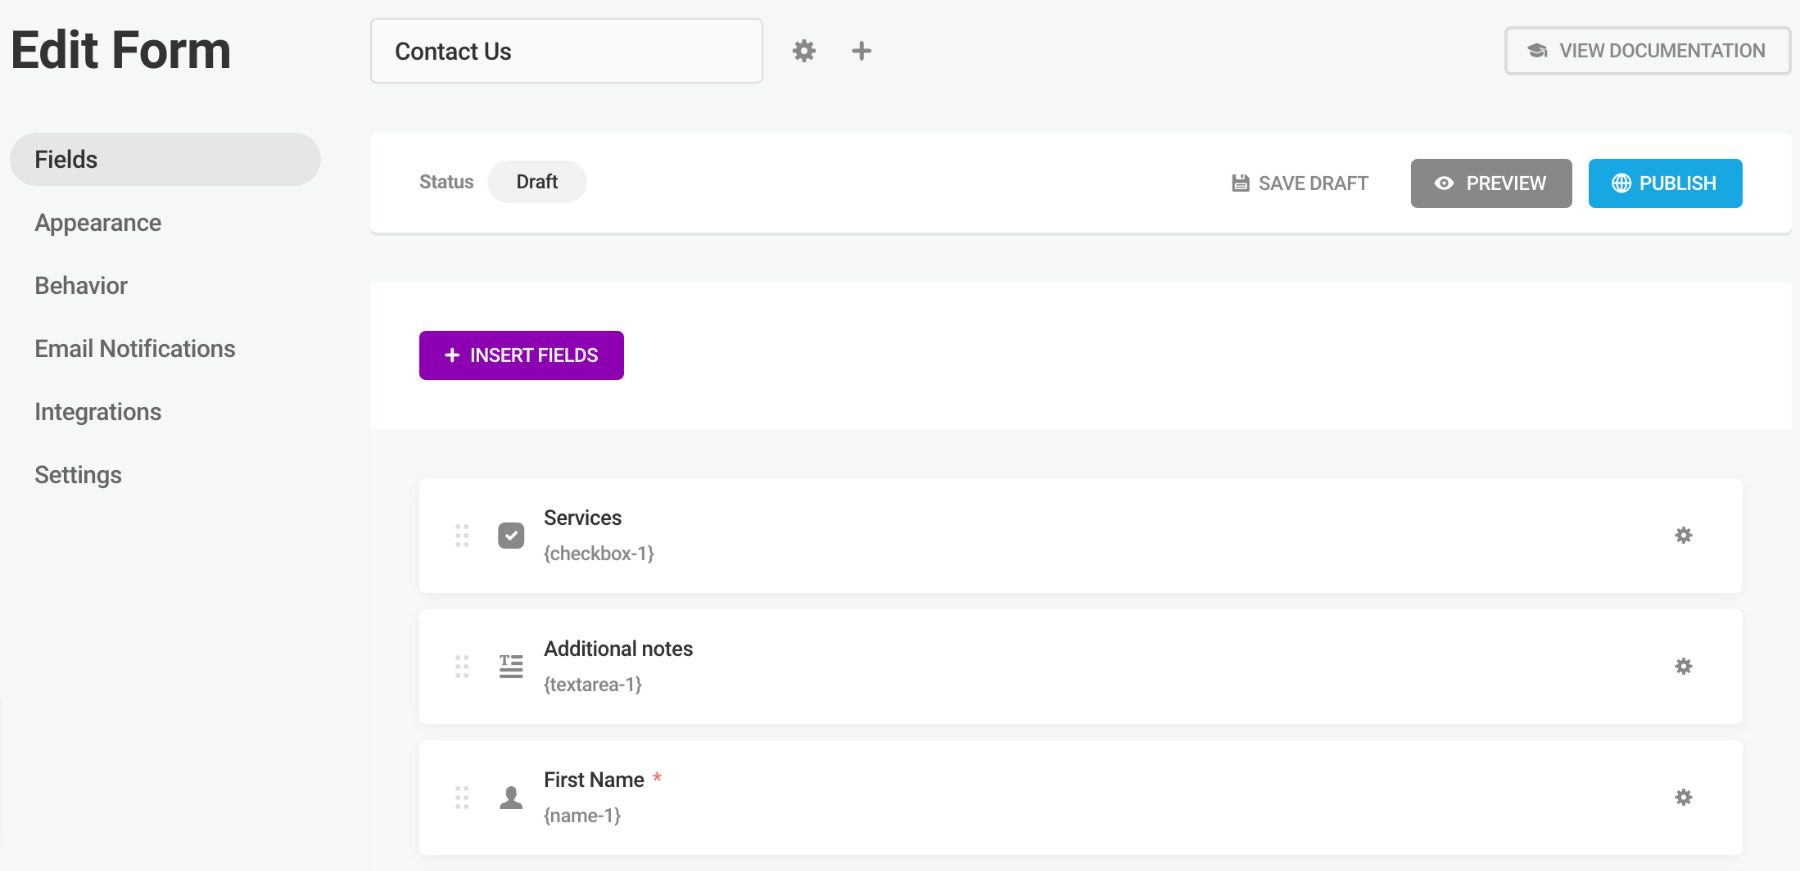Image resolution: width=1800 pixels, height=871 pixels.
Task: Open the Behavior section
Action: tap(81, 286)
